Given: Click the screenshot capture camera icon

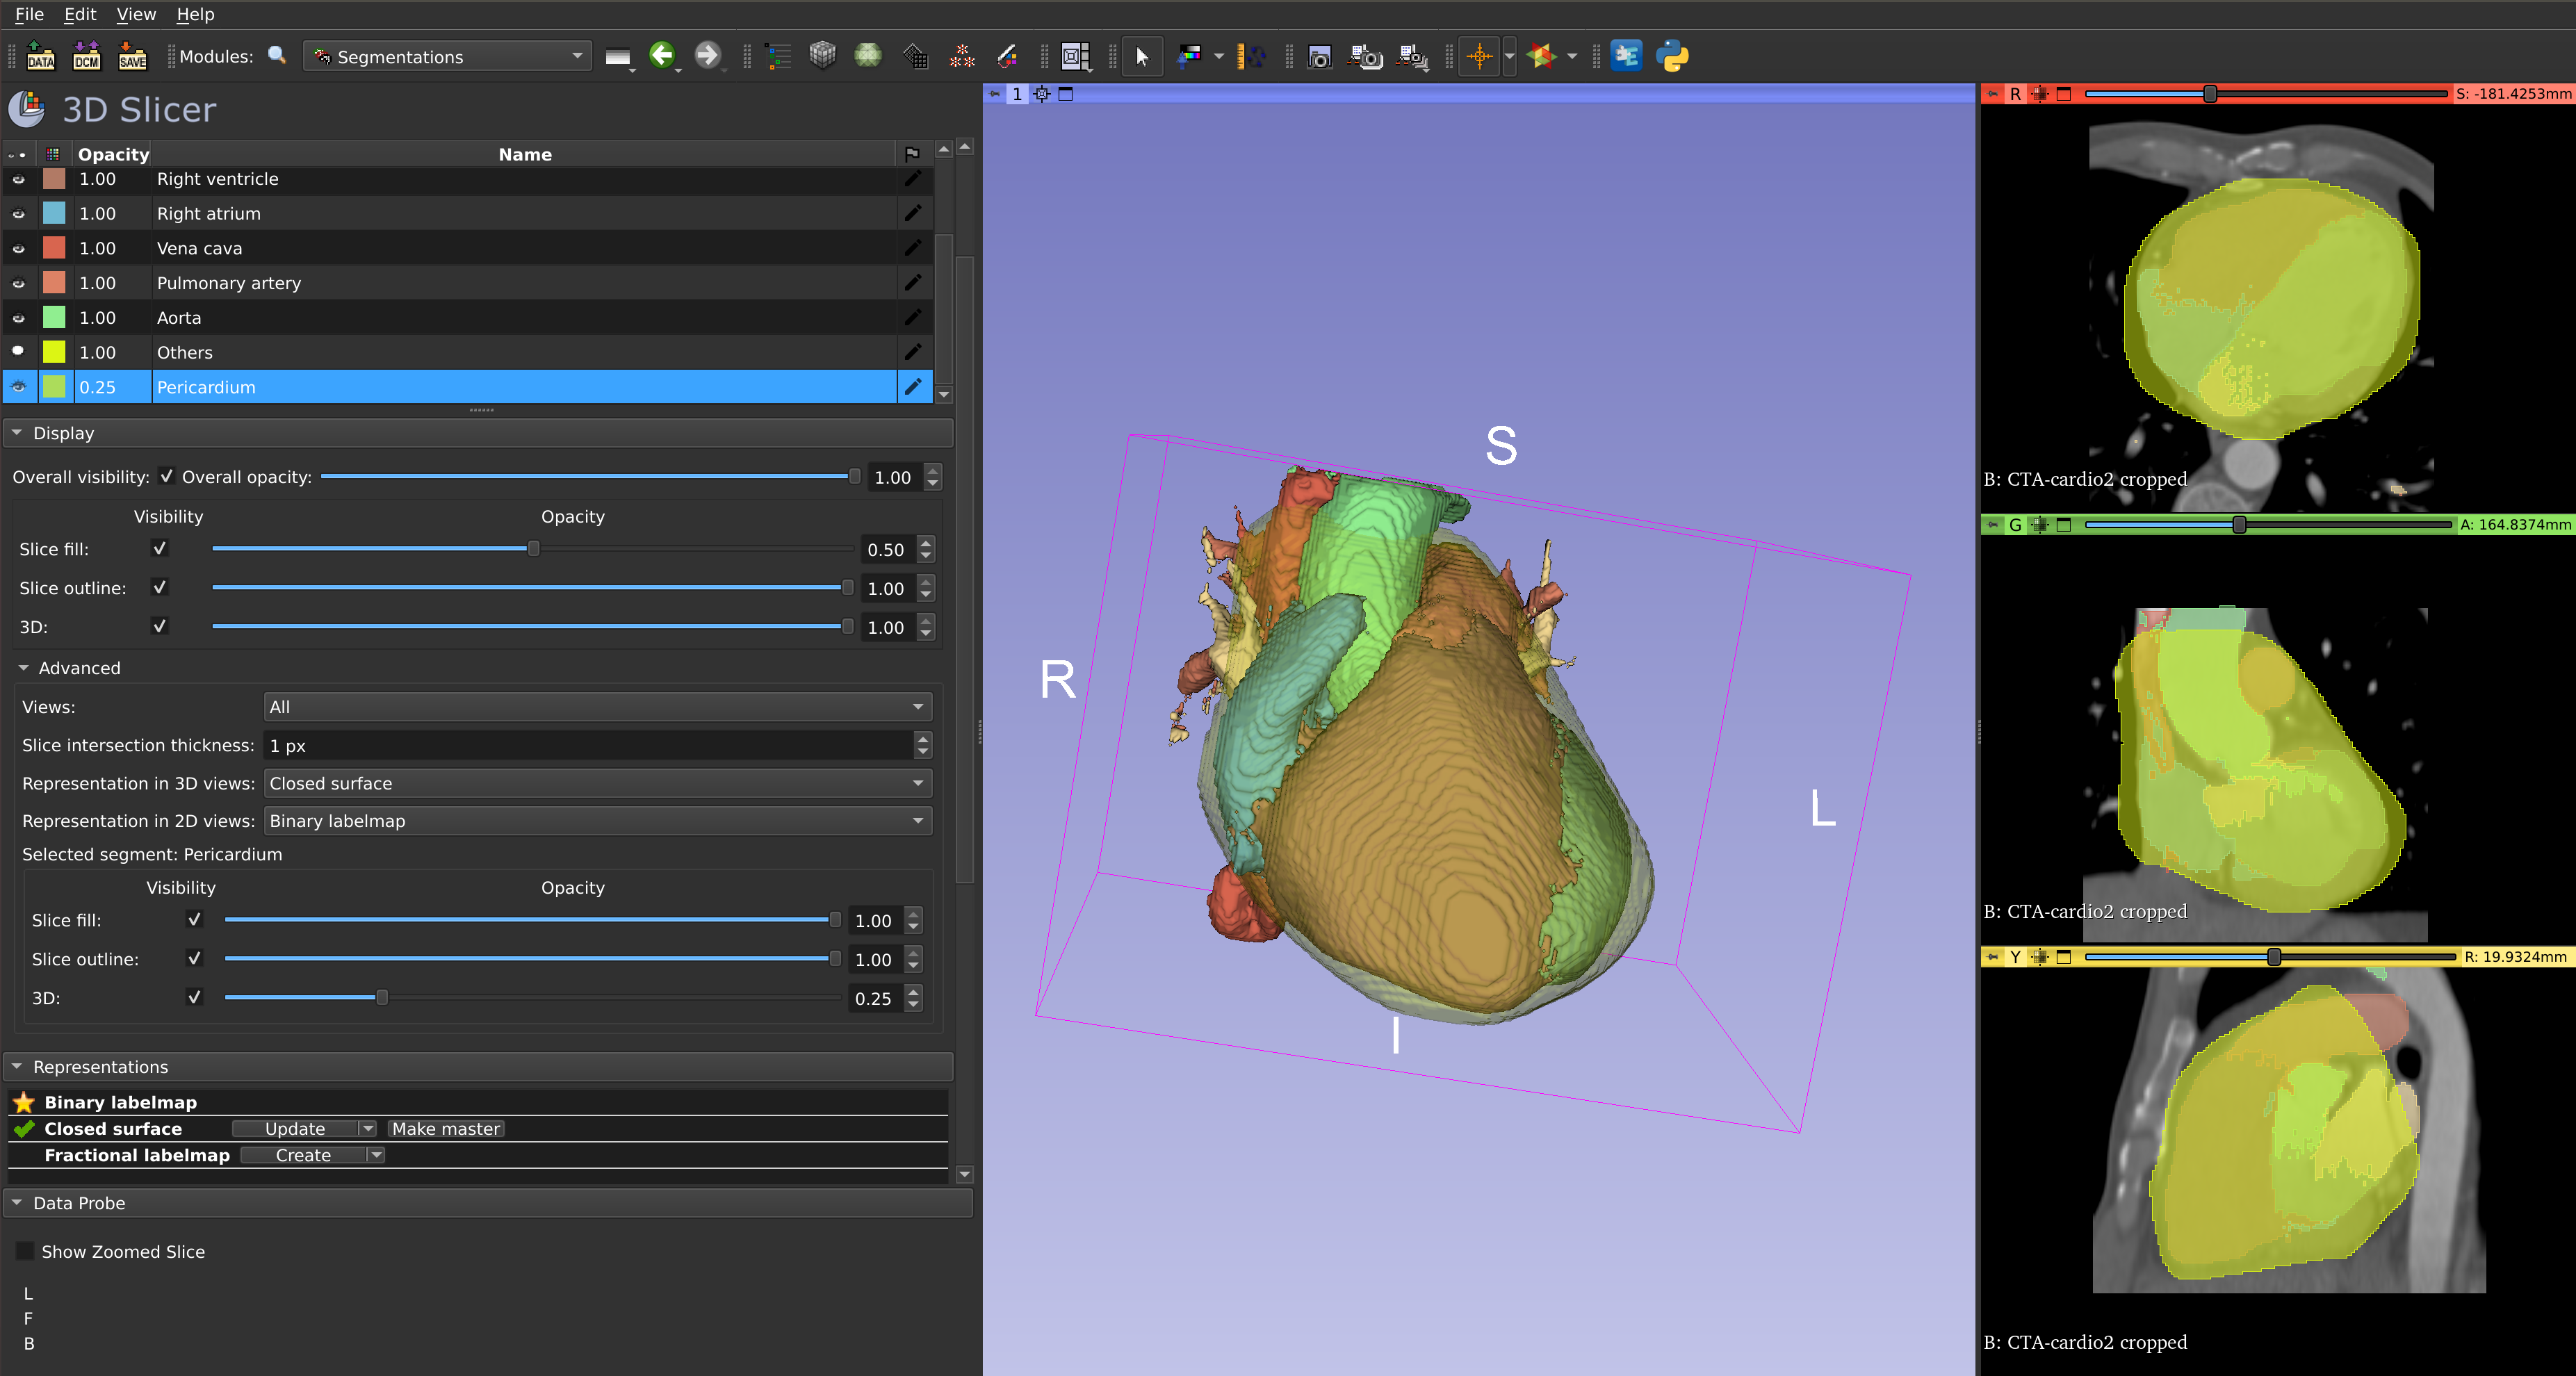Looking at the screenshot, I should (x=1319, y=57).
